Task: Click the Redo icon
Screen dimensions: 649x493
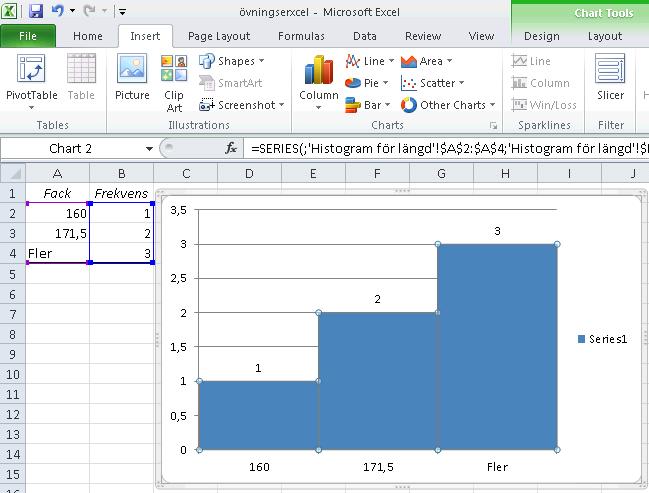Action: click(x=89, y=11)
